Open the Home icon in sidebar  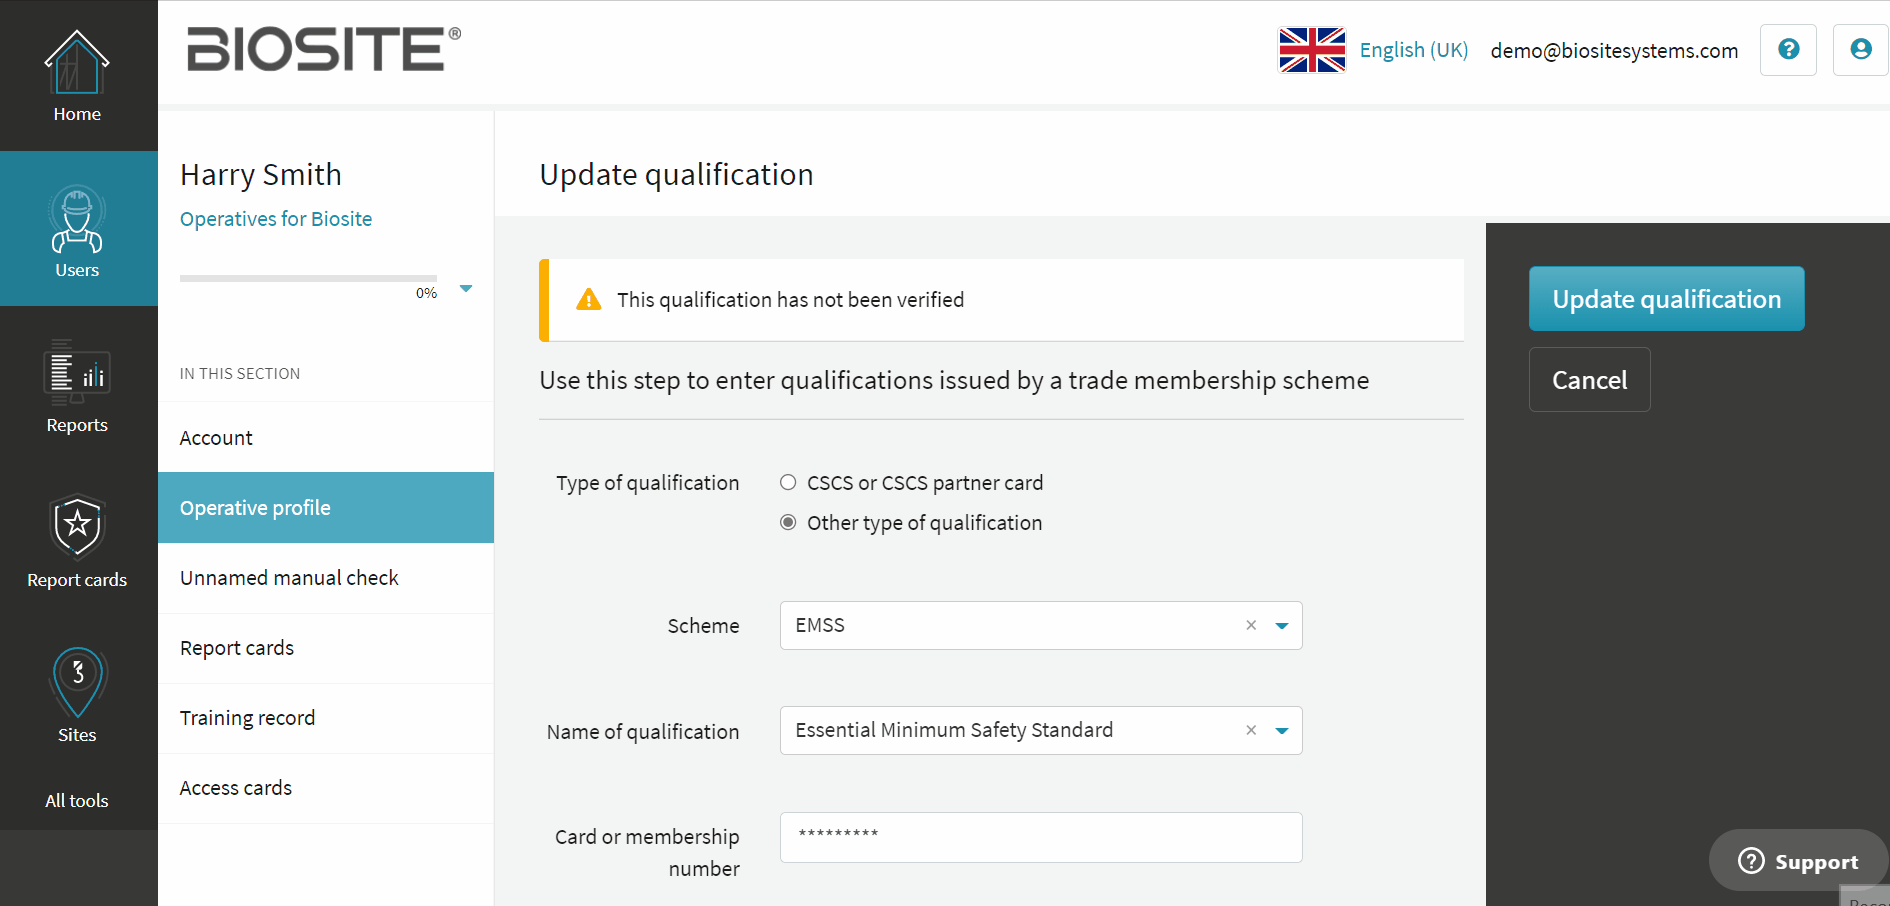tap(77, 62)
